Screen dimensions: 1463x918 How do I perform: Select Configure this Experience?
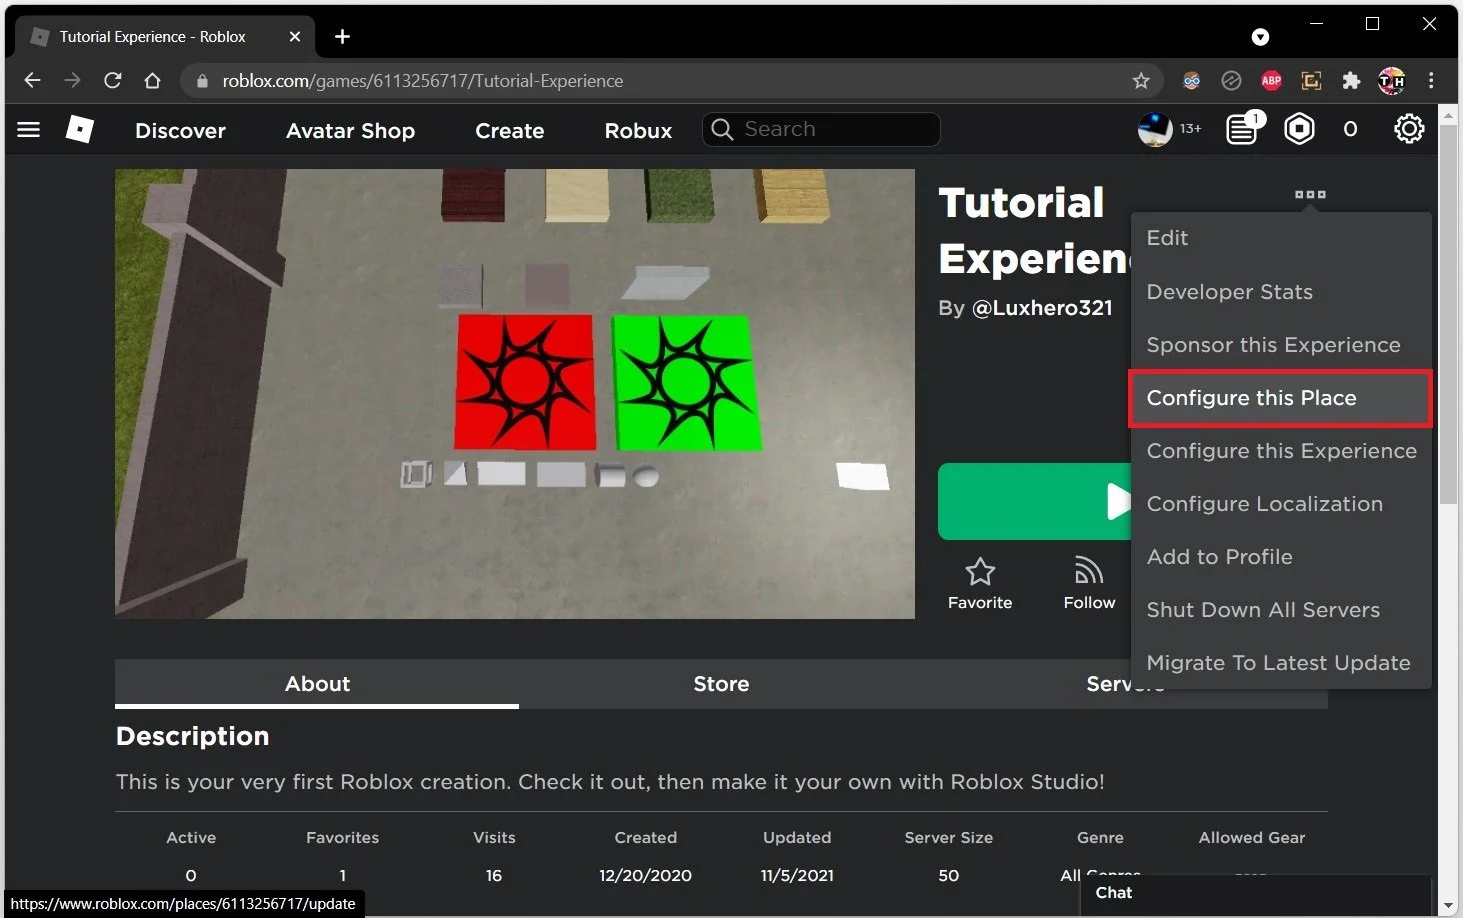tap(1281, 451)
